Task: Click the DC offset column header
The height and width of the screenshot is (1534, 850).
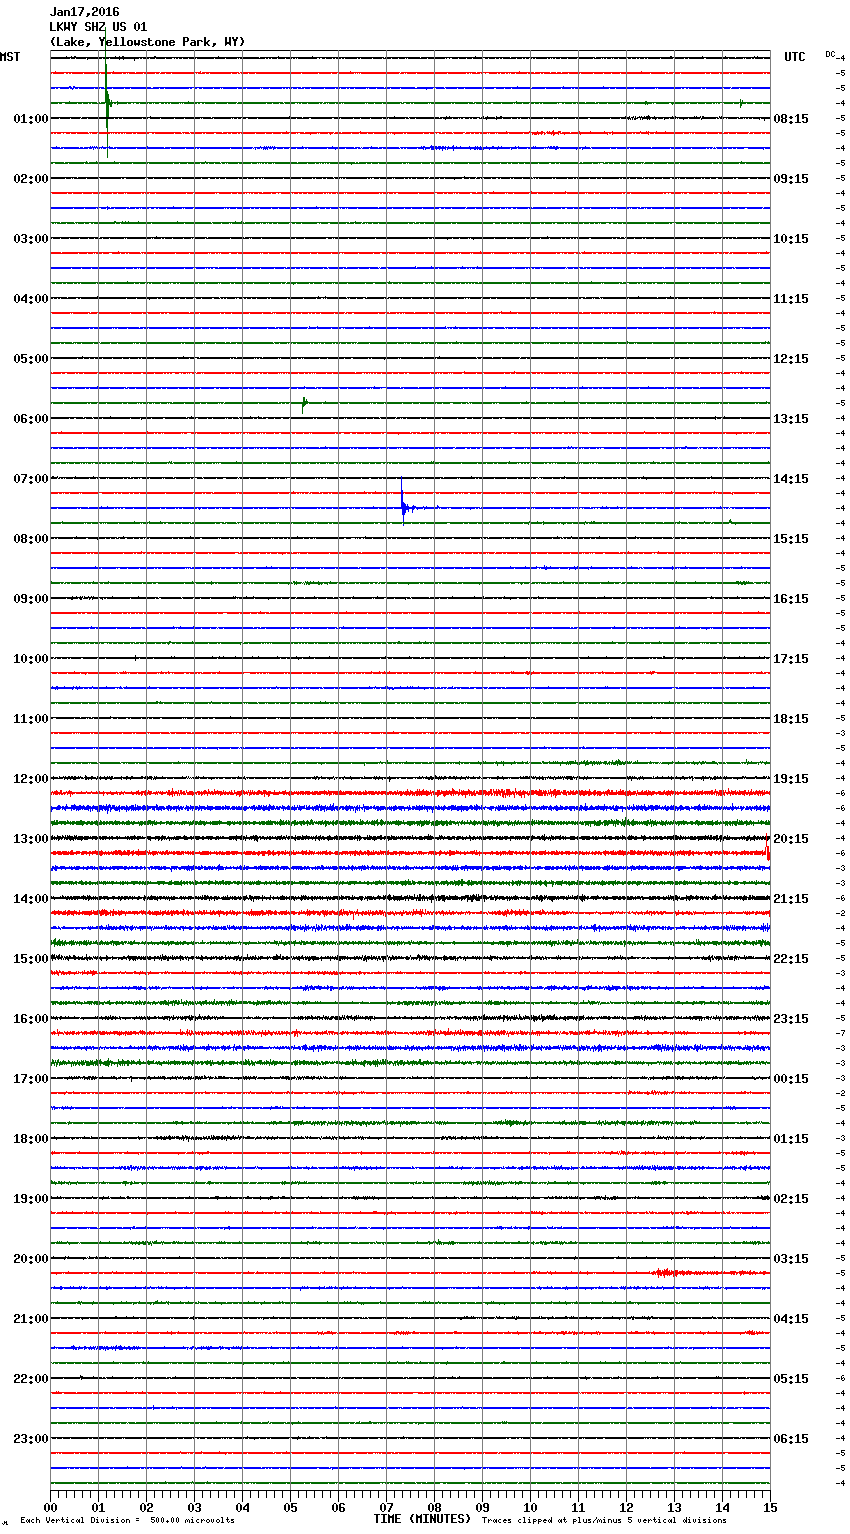Action: coord(830,54)
